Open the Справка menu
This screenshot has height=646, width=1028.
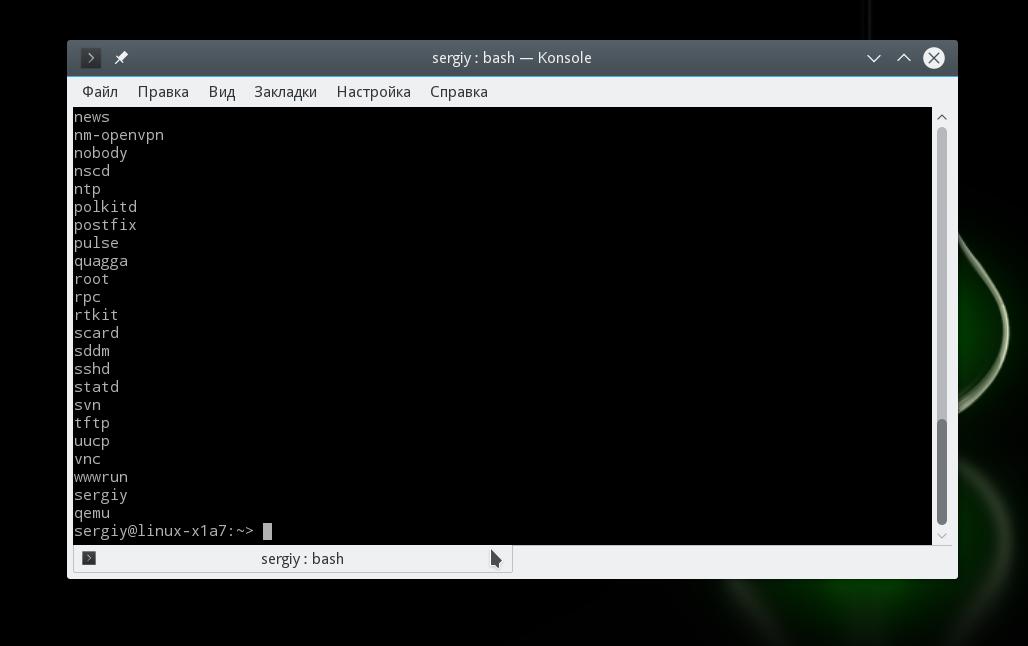click(459, 92)
